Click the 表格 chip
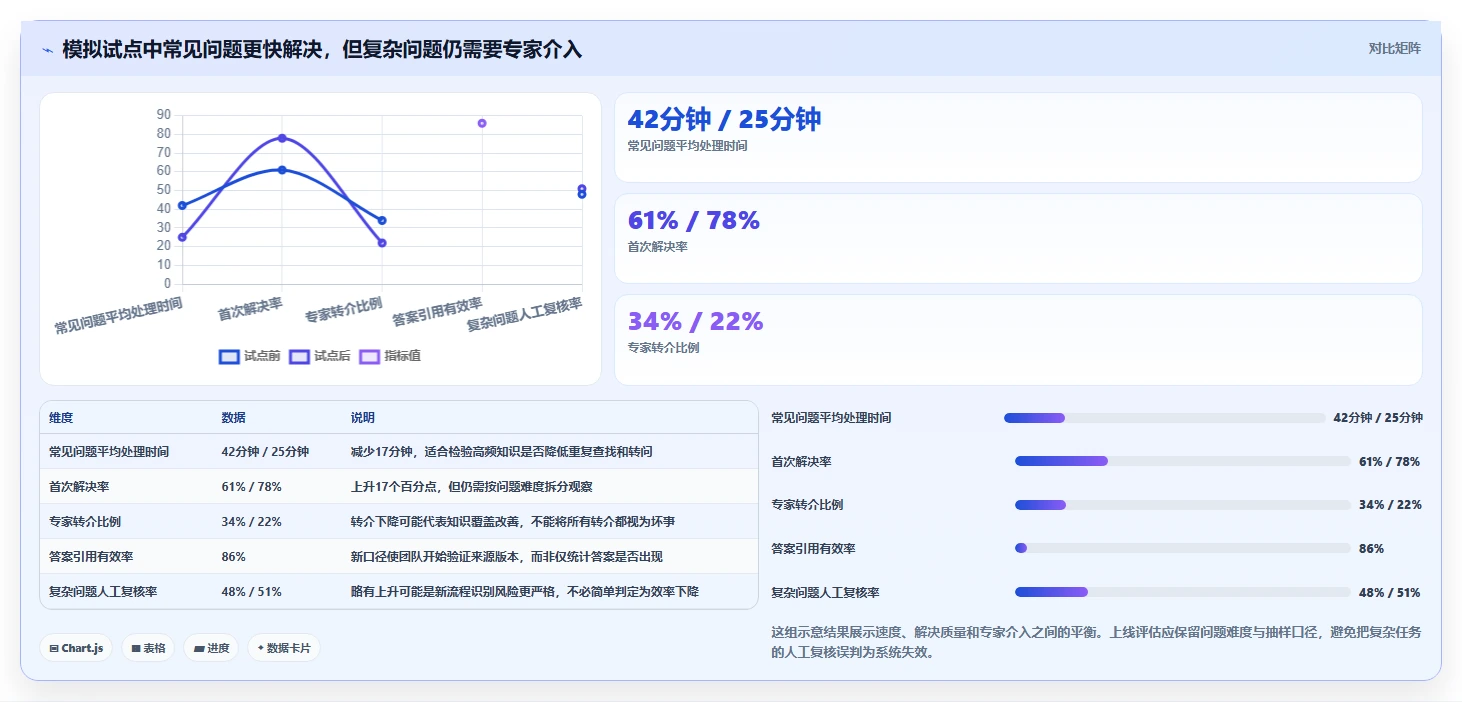 point(148,648)
